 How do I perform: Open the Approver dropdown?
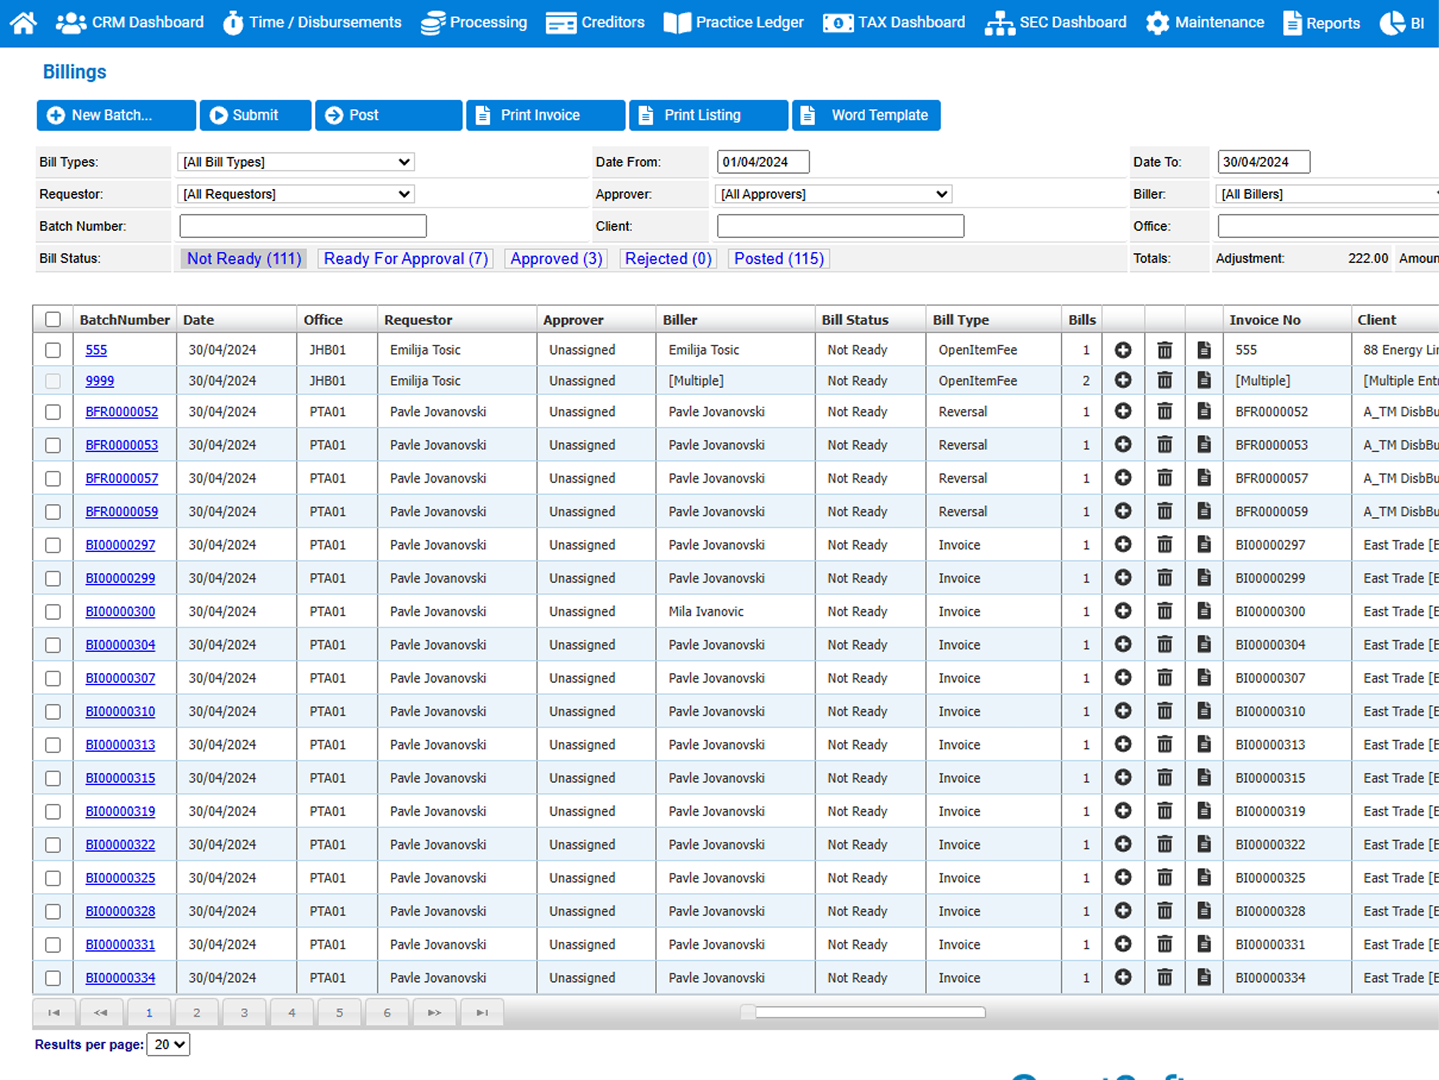tap(833, 194)
